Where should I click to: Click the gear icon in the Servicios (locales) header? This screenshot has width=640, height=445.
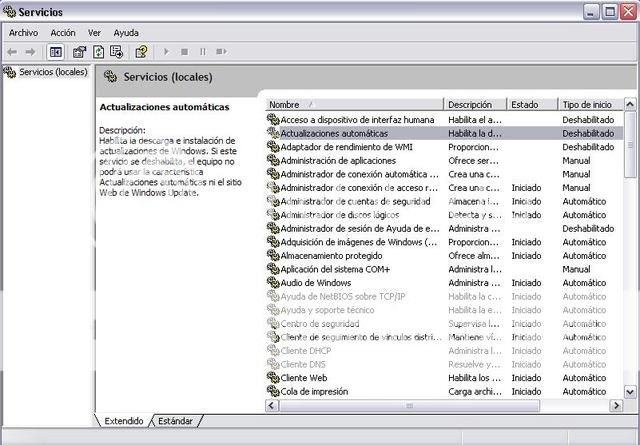[110, 77]
